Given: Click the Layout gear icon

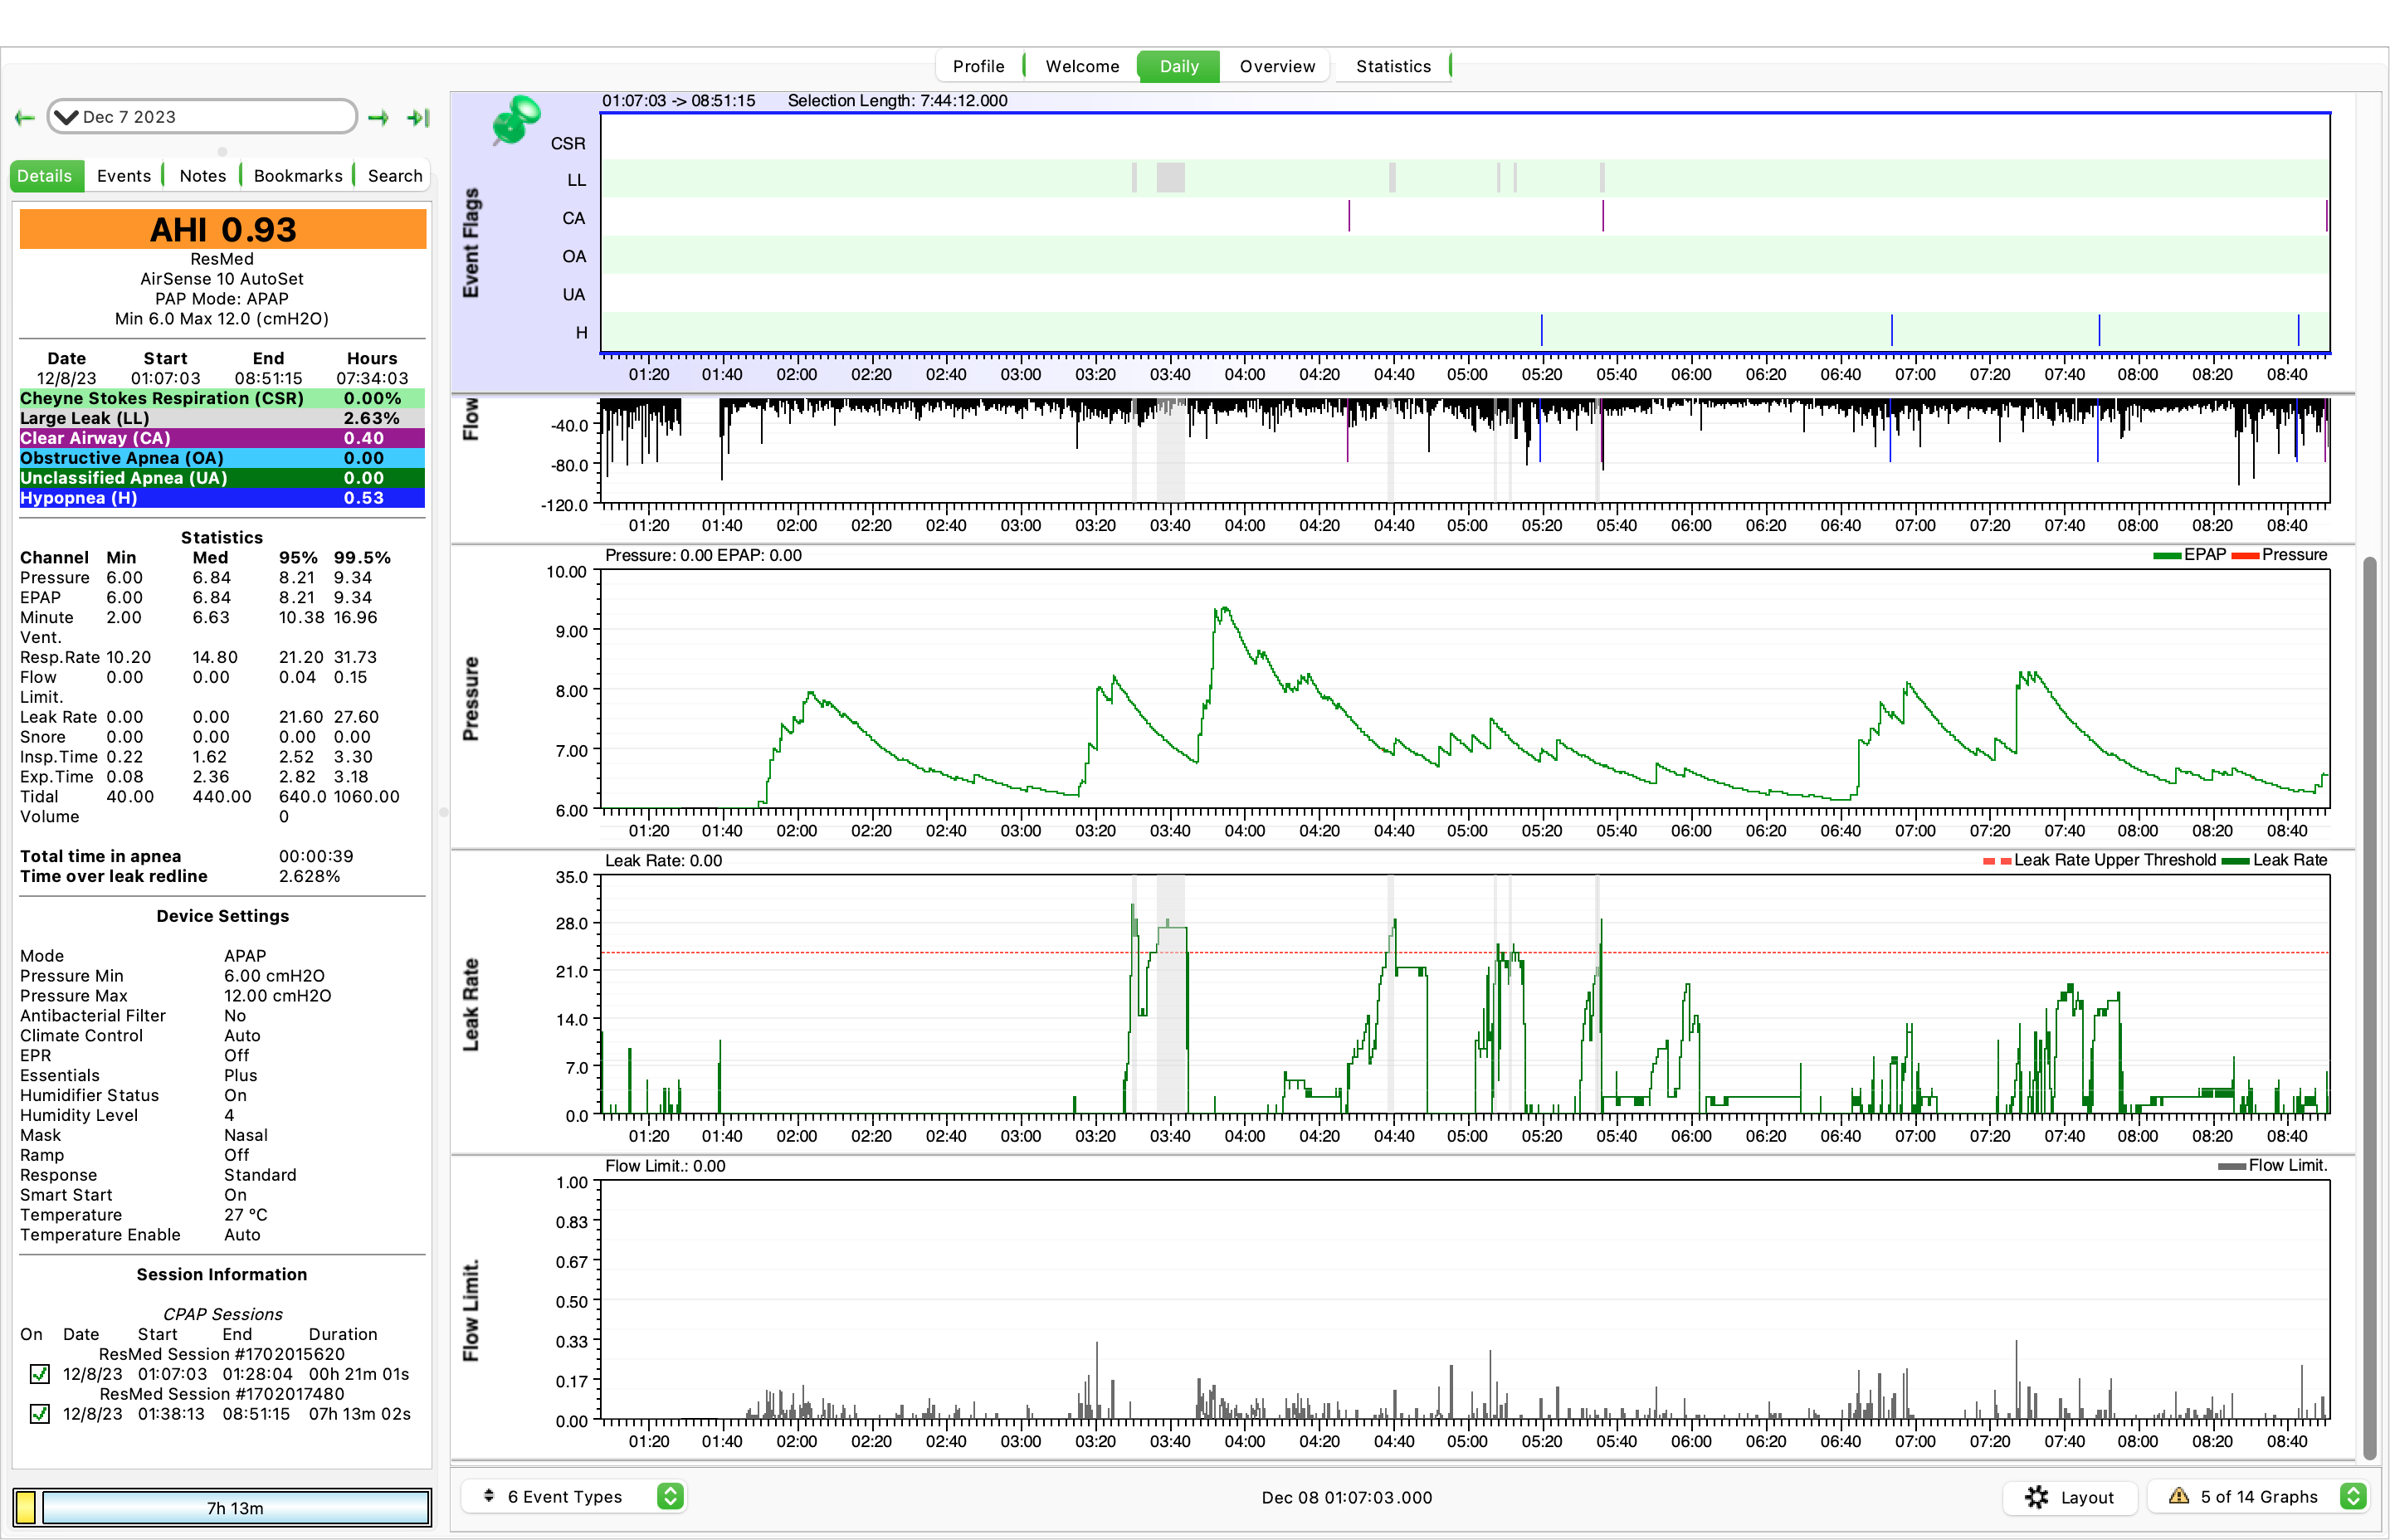Looking at the screenshot, I should click(2036, 1497).
